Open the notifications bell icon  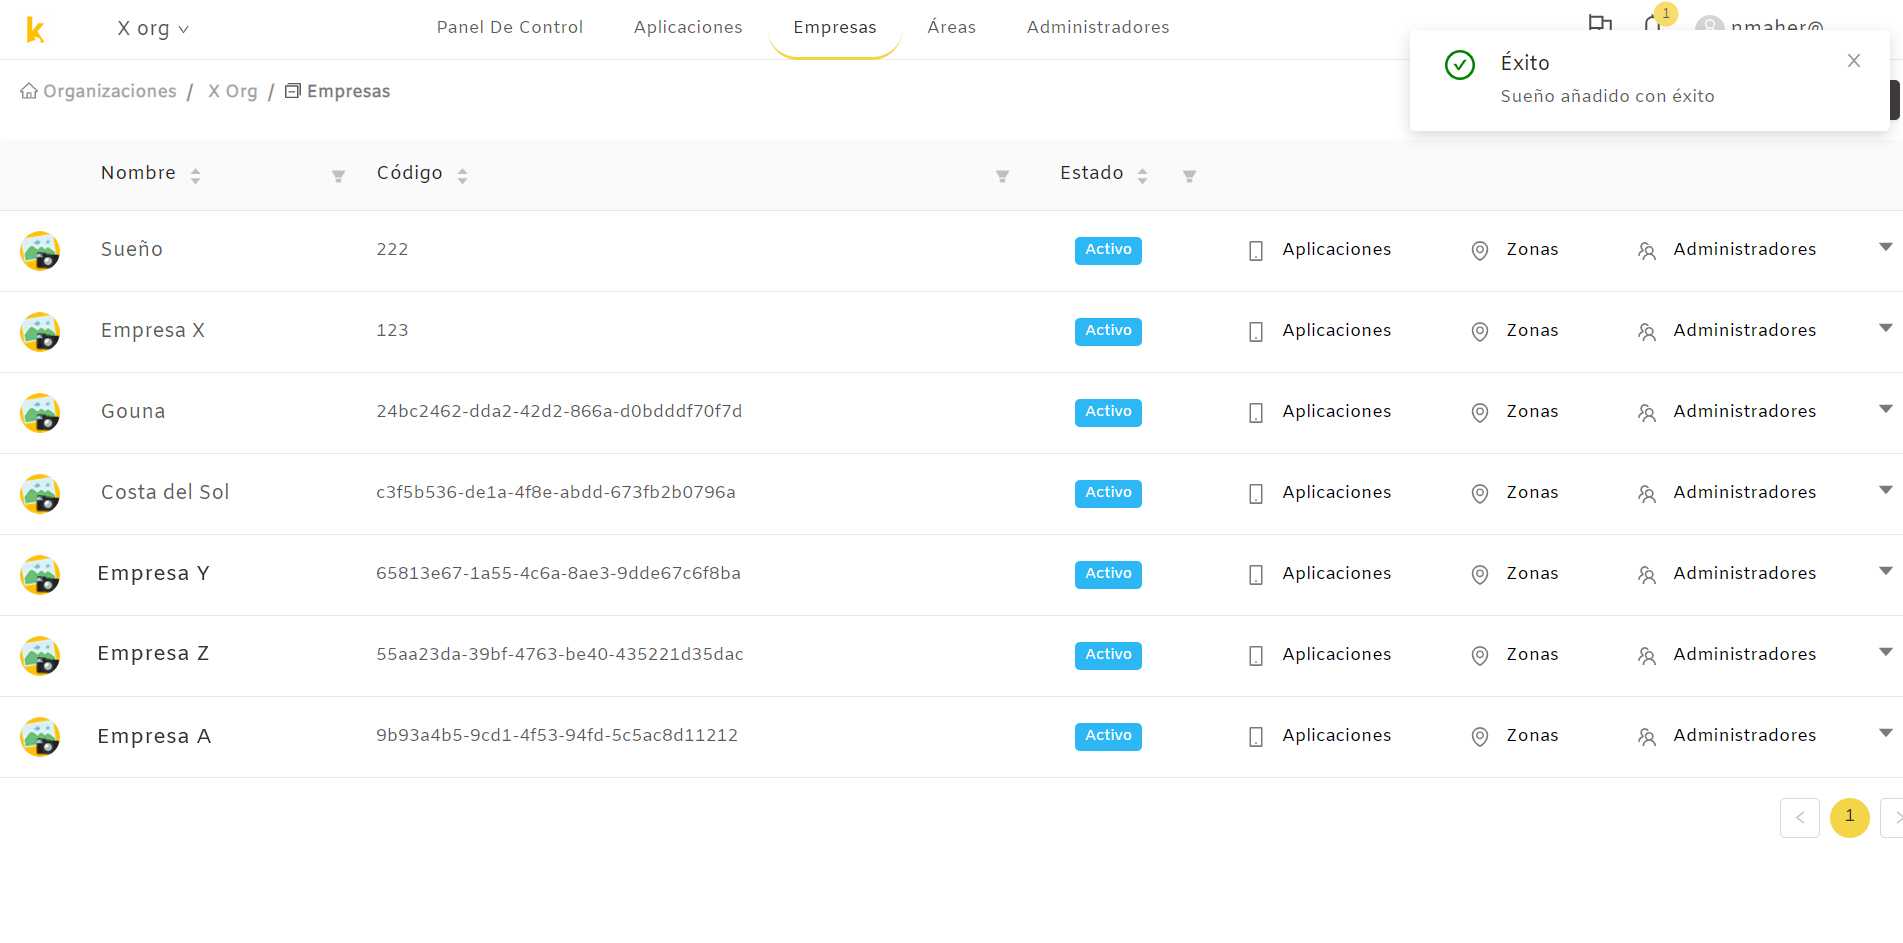click(1653, 22)
